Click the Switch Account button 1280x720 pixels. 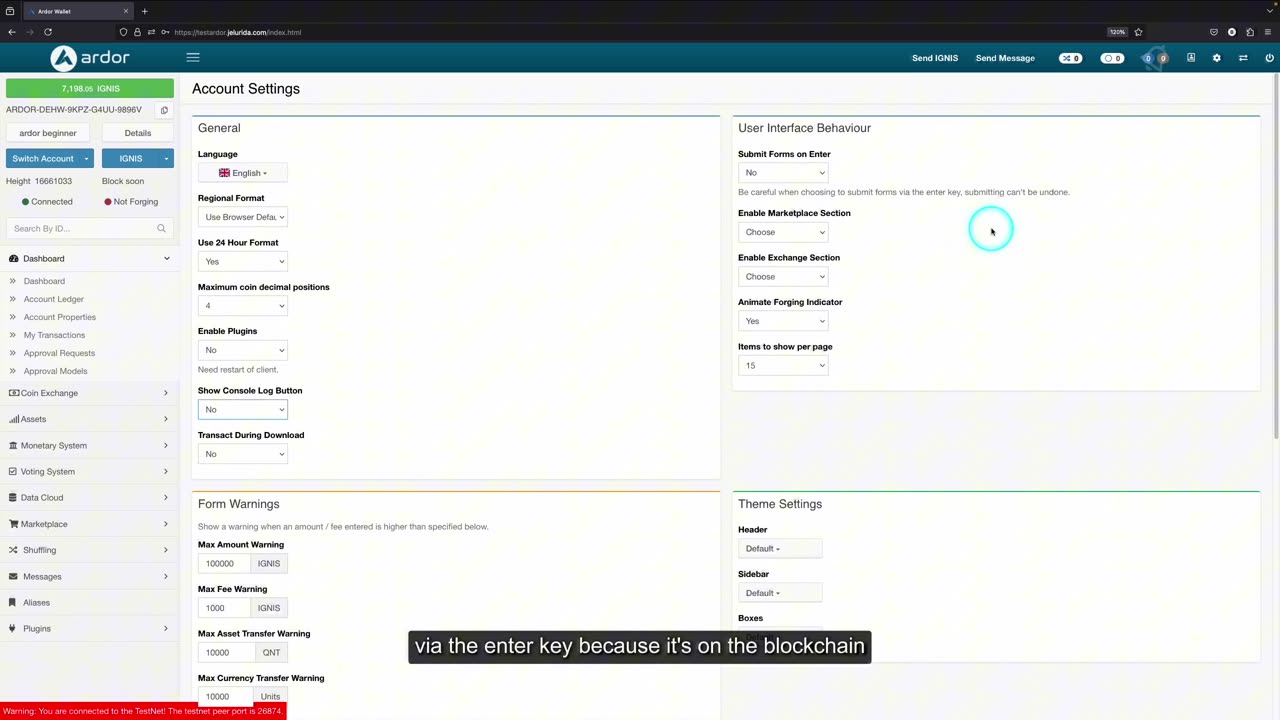[43, 159]
